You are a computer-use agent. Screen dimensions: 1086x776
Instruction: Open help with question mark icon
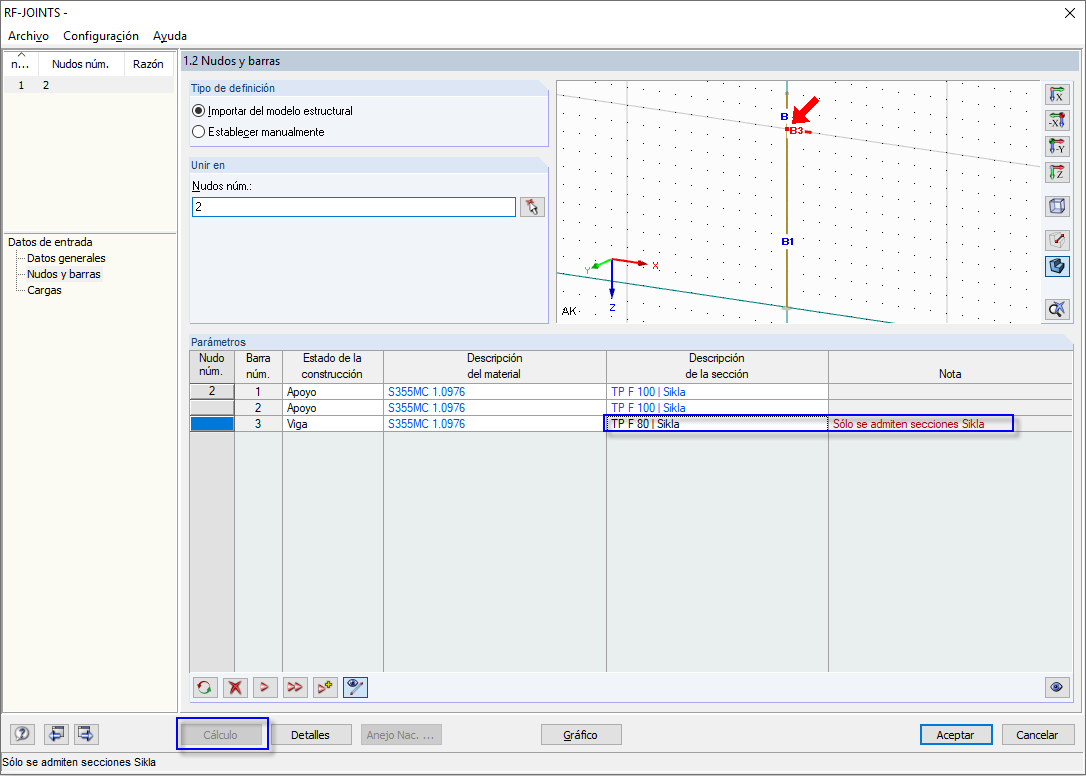coord(23,734)
